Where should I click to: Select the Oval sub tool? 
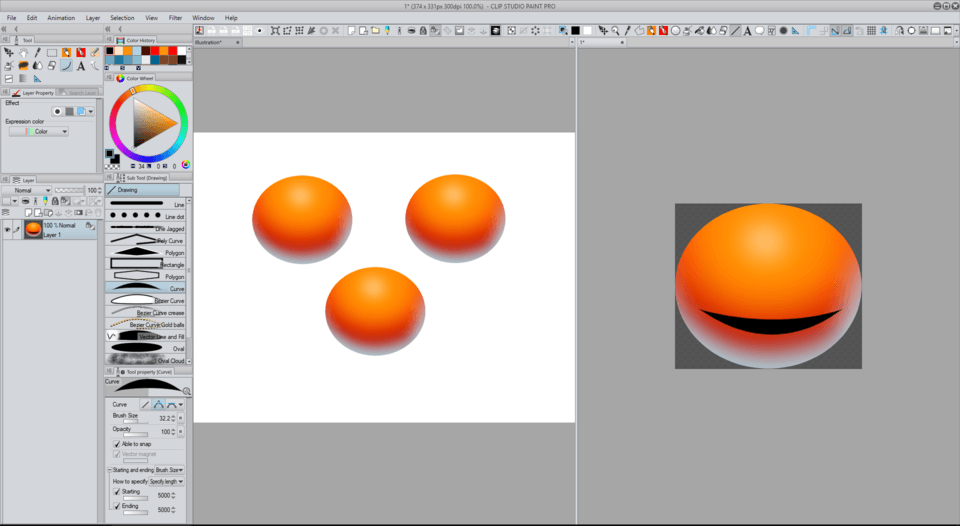pos(146,348)
